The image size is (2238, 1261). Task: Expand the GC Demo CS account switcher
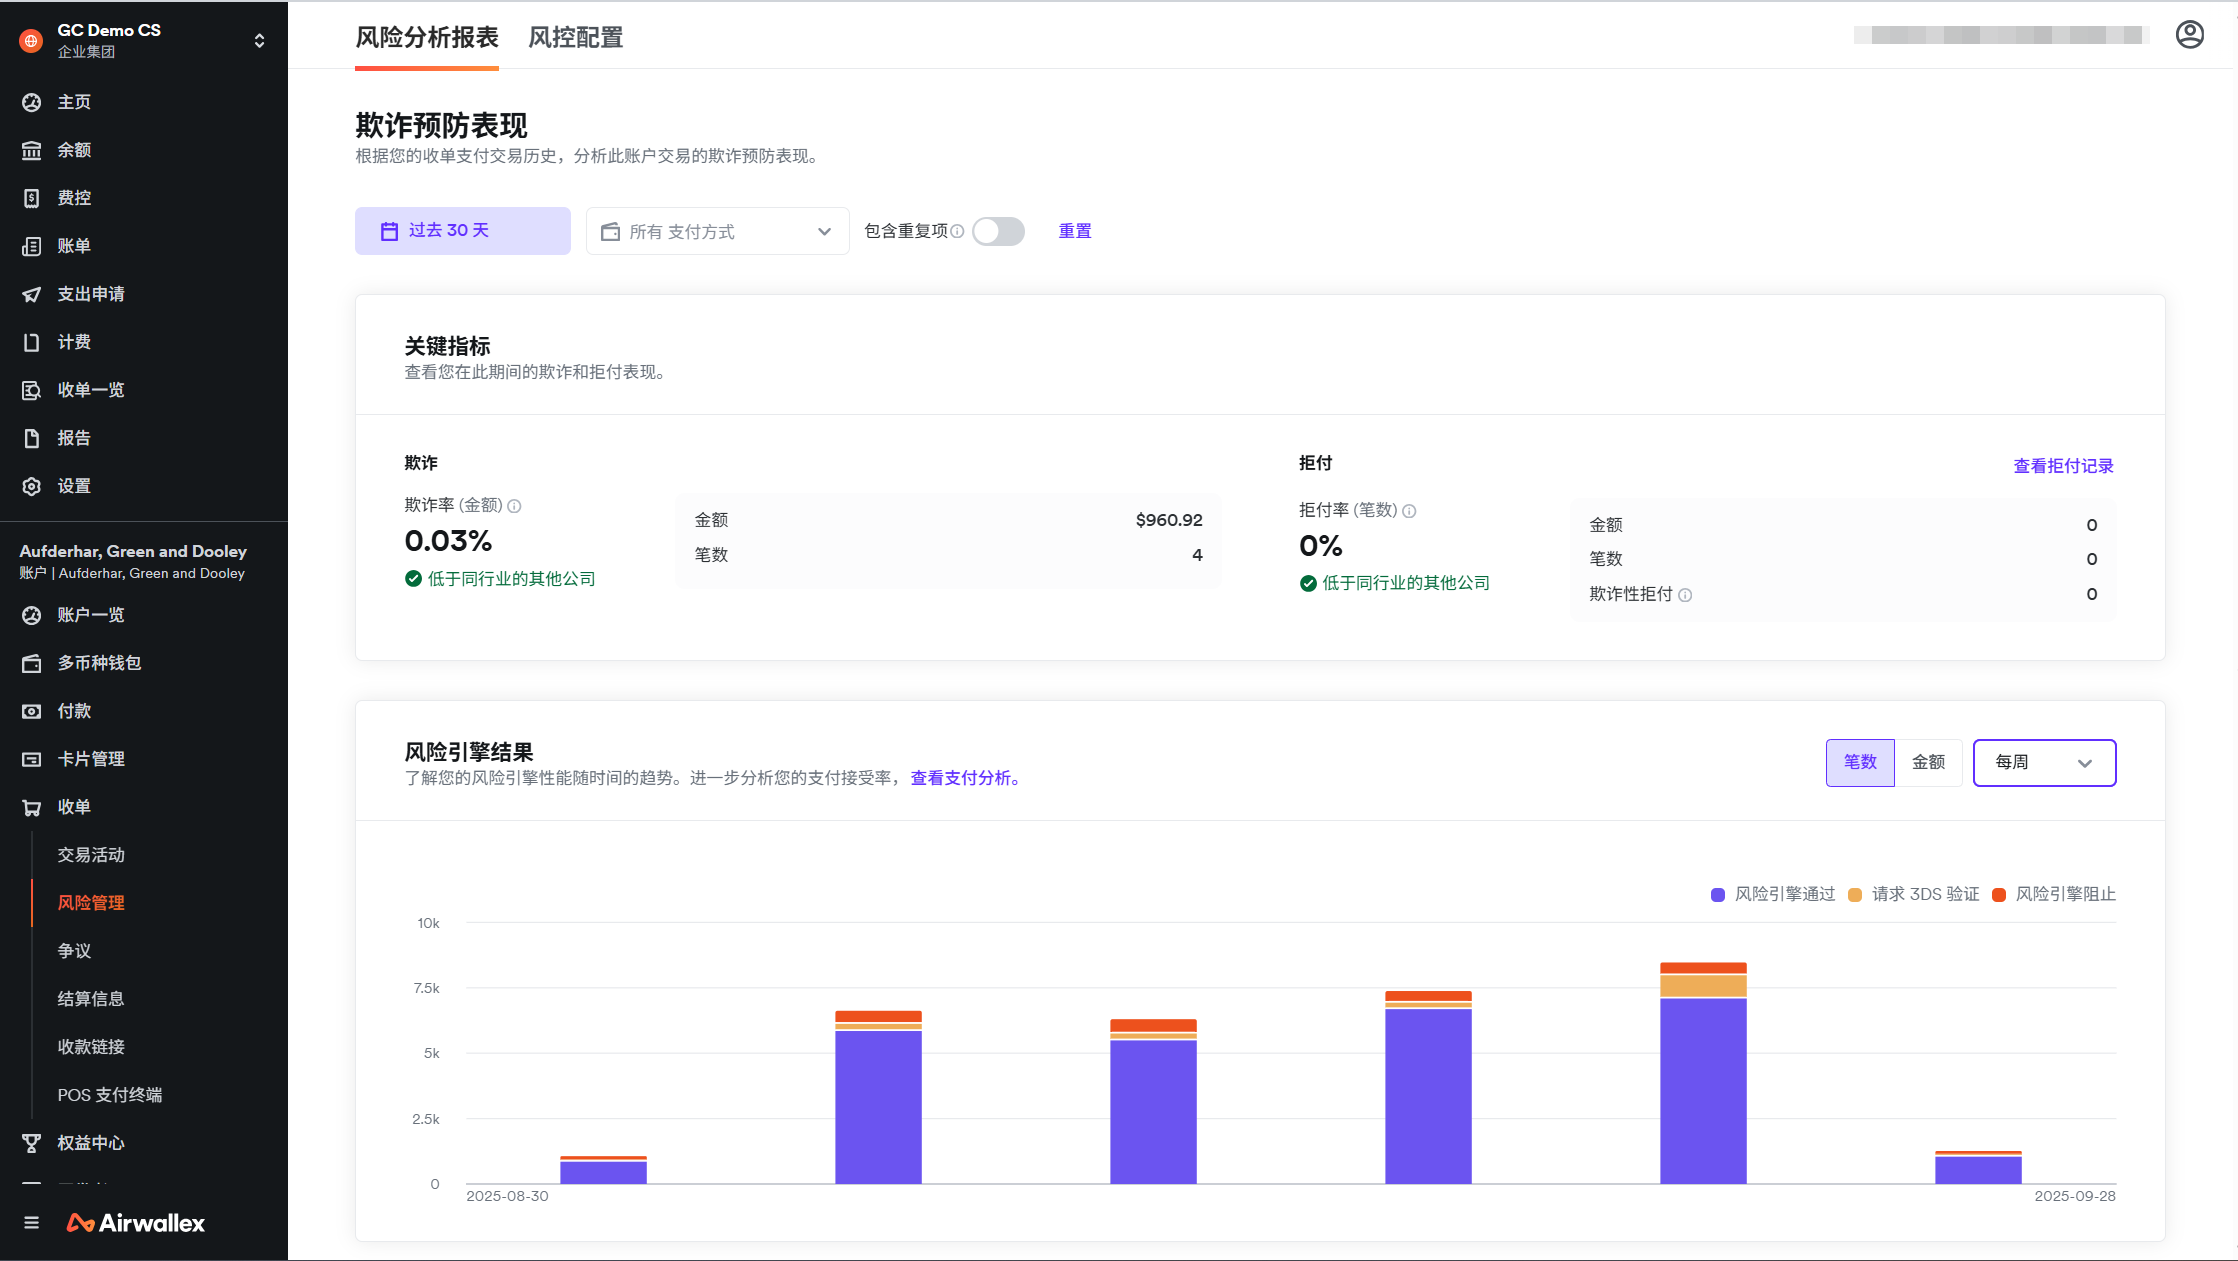point(259,40)
